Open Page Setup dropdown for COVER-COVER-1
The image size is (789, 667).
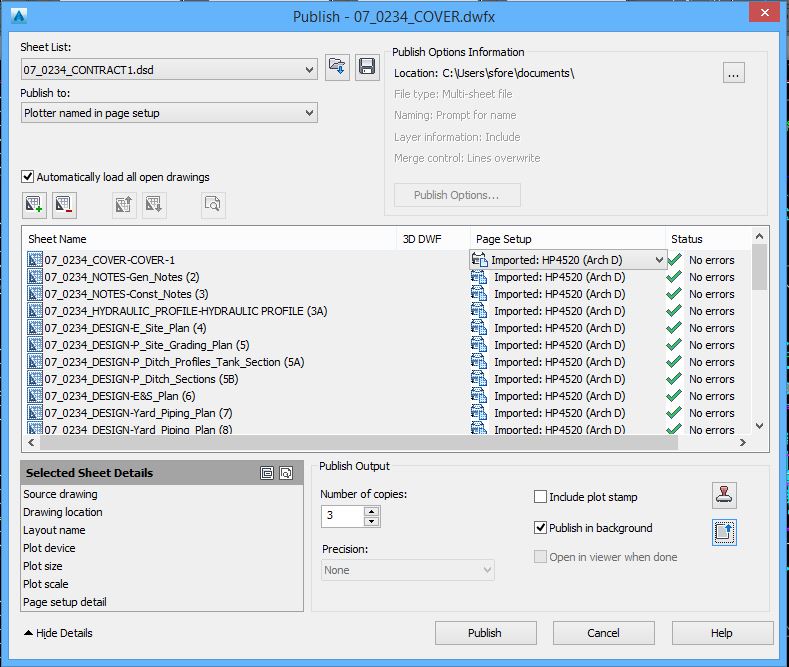click(x=659, y=260)
